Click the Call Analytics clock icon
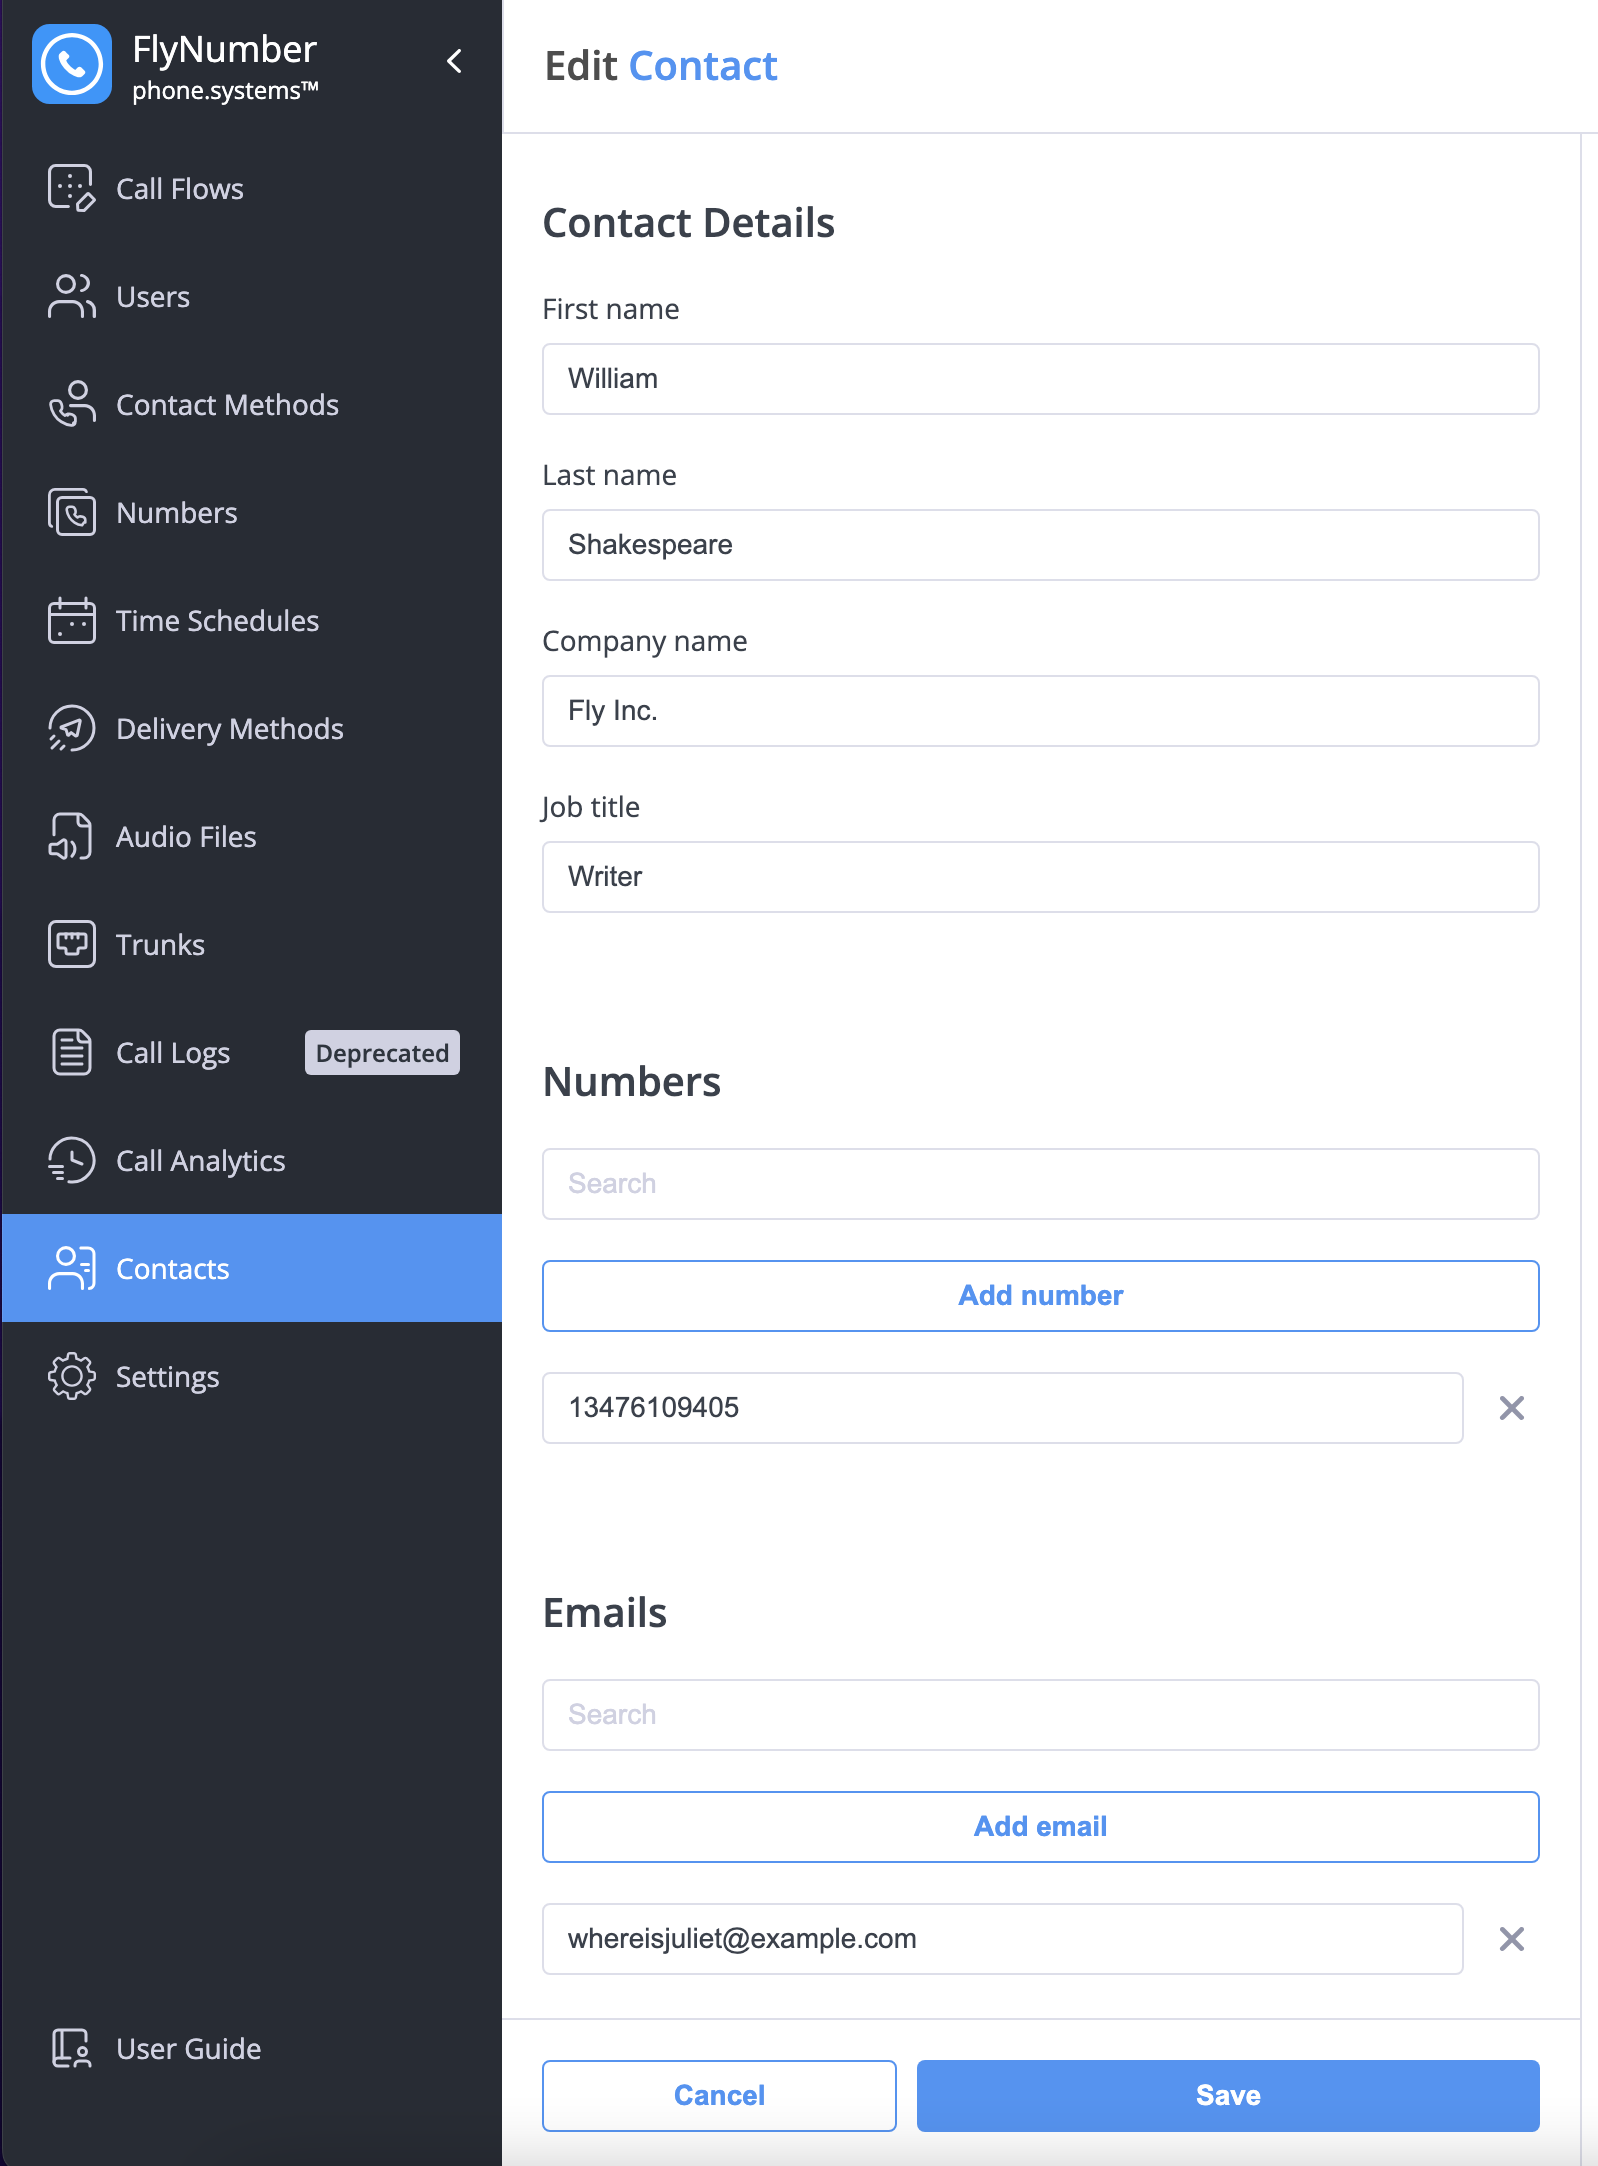Image resolution: width=1598 pixels, height=2166 pixels. point(72,1161)
